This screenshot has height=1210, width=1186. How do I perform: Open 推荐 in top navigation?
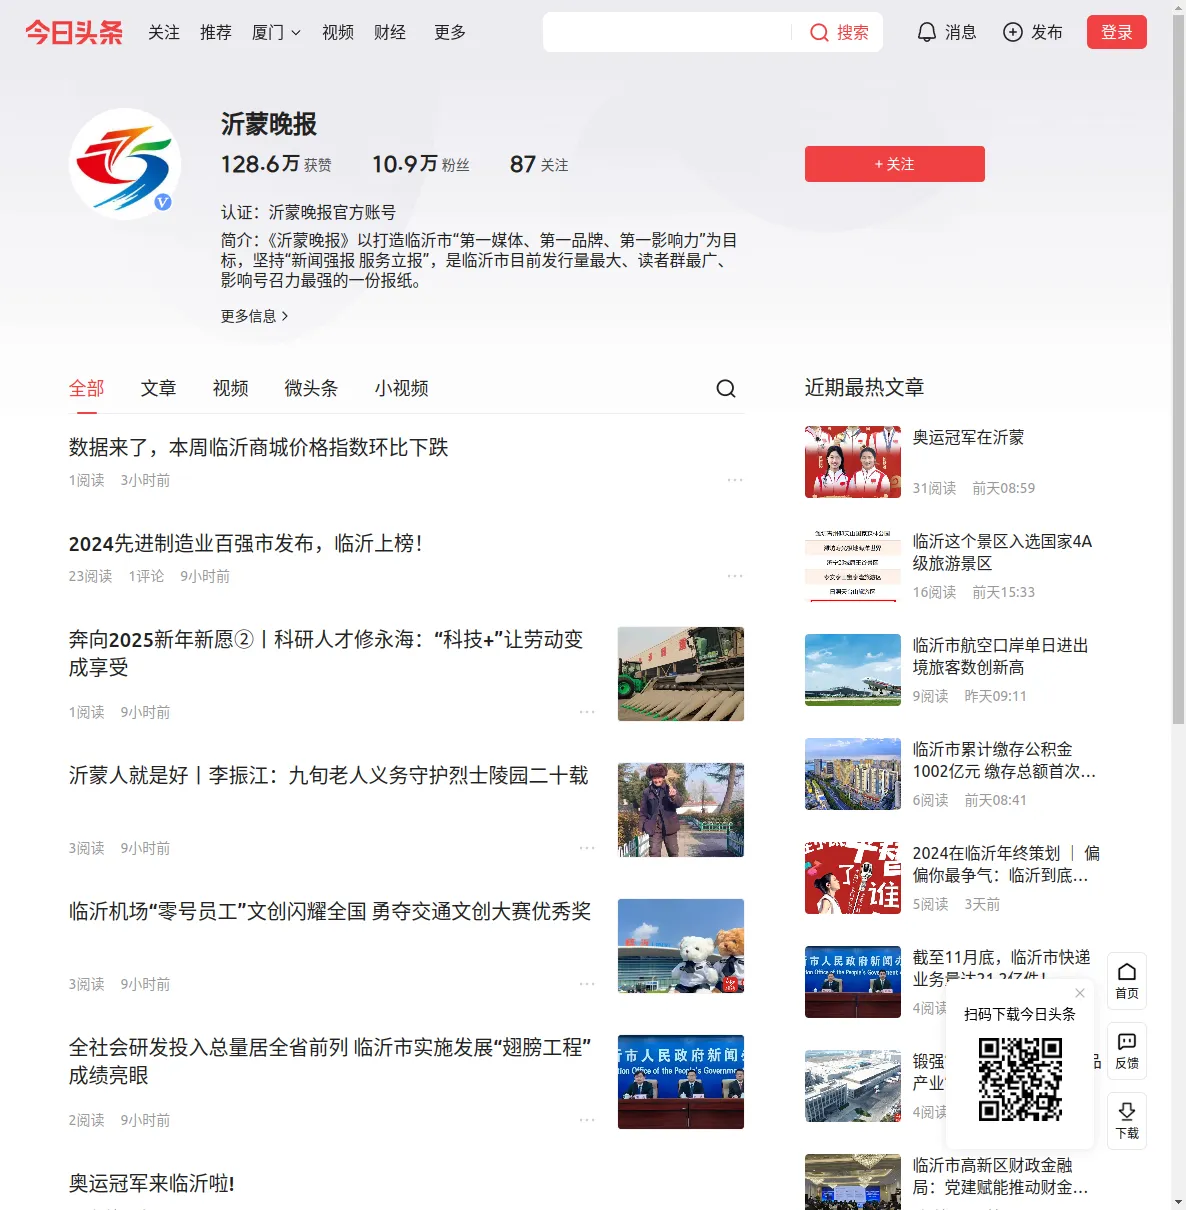coord(216,32)
